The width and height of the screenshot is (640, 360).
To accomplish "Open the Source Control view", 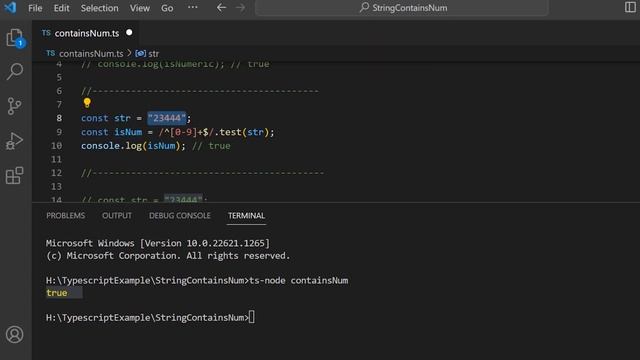I will 14,106.
